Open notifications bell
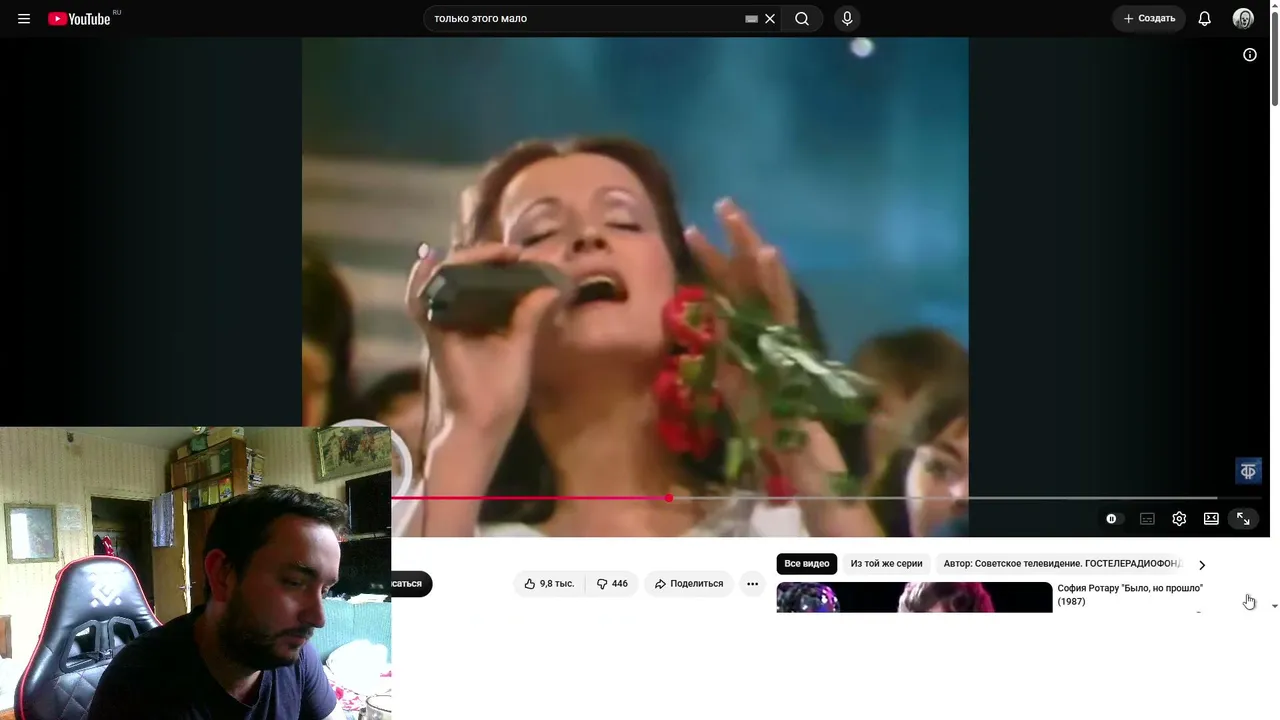Screen dimensions: 1280x720 pyautogui.click(x=1205, y=19)
